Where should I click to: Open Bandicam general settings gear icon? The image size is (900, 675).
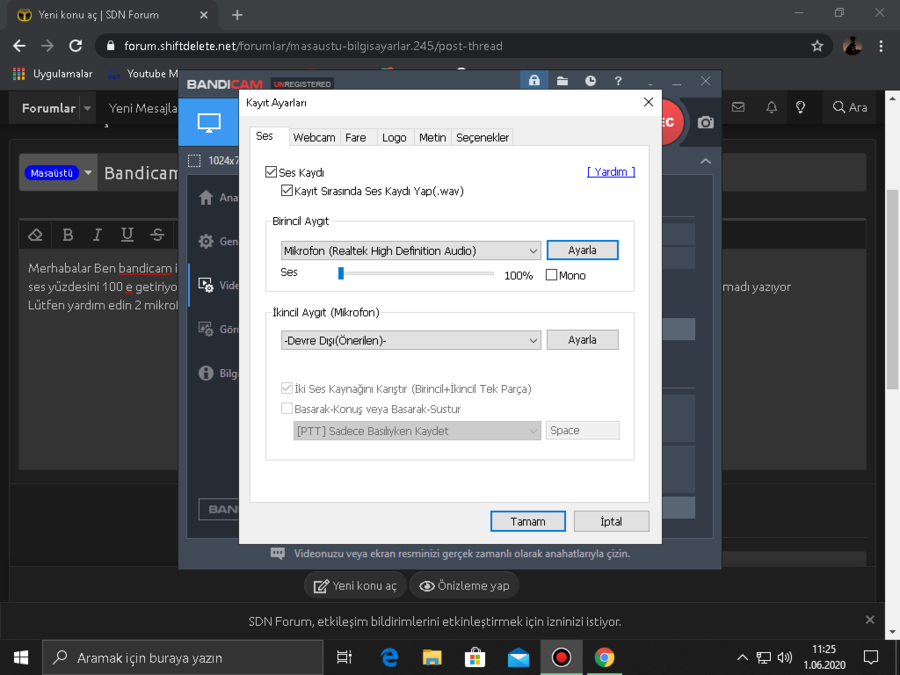[x=206, y=241]
